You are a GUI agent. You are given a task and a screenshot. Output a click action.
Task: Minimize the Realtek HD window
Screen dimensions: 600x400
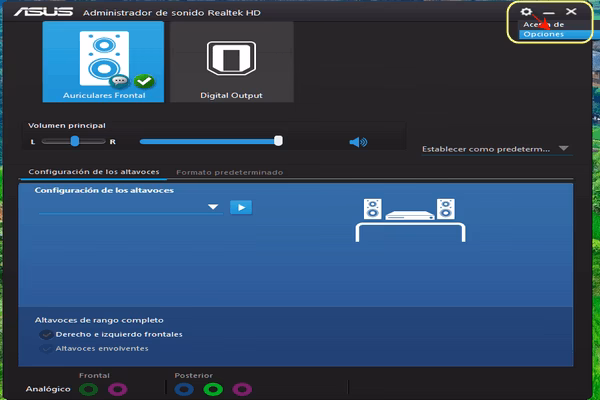pos(549,13)
